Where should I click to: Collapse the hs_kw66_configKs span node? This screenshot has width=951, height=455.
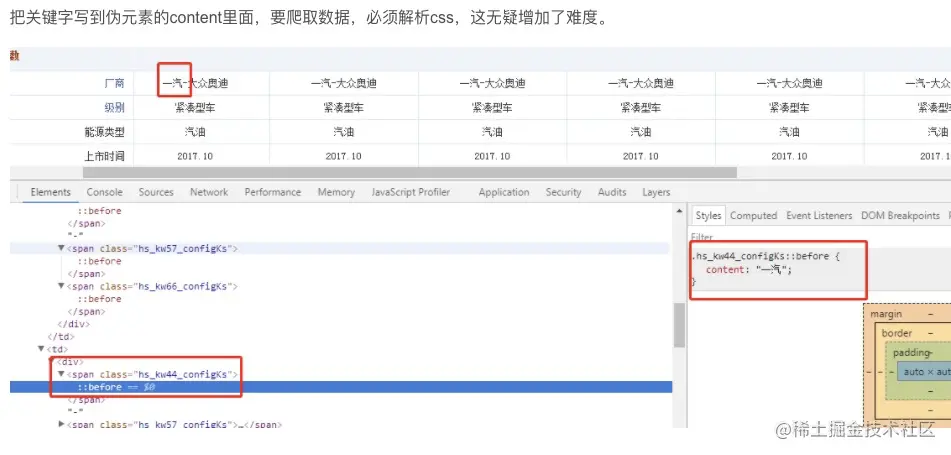click(61, 286)
